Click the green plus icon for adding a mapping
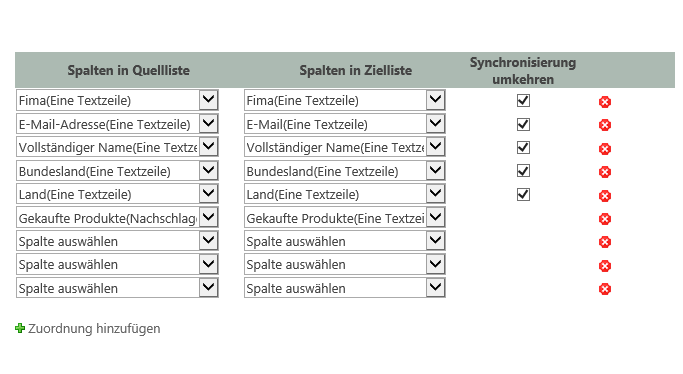 click(x=20, y=328)
